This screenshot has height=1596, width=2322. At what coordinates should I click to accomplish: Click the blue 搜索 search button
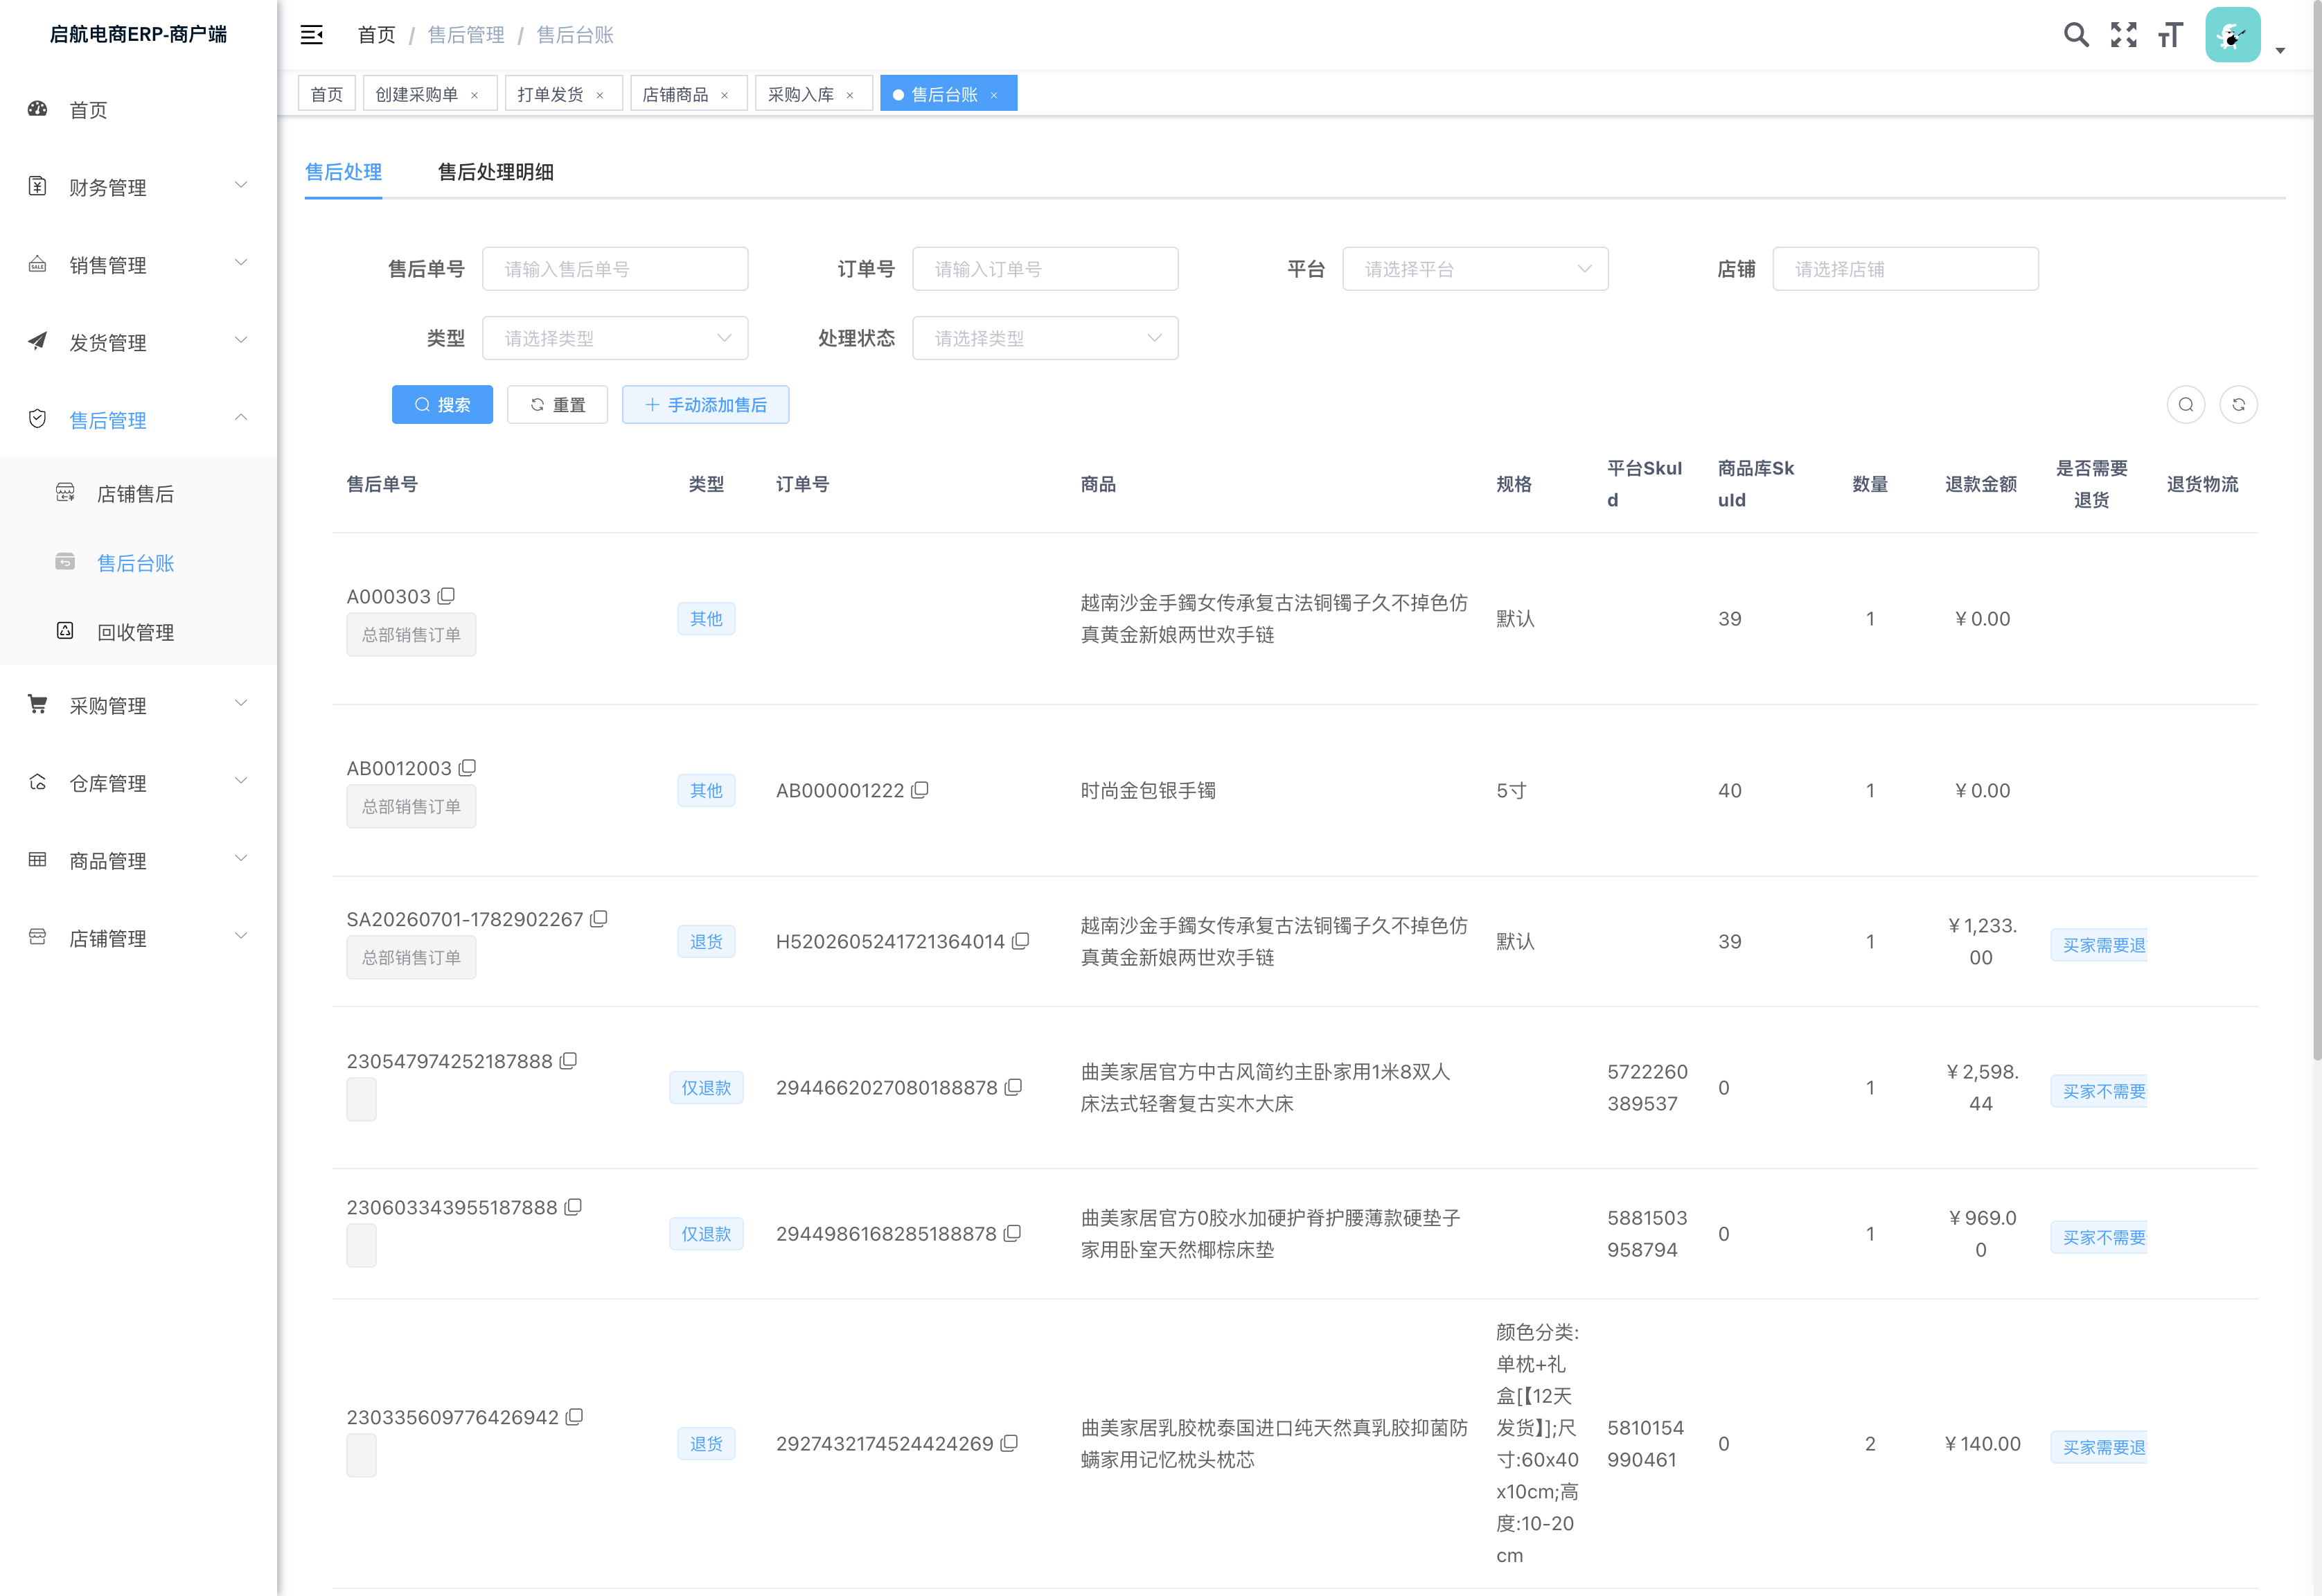[442, 405]
